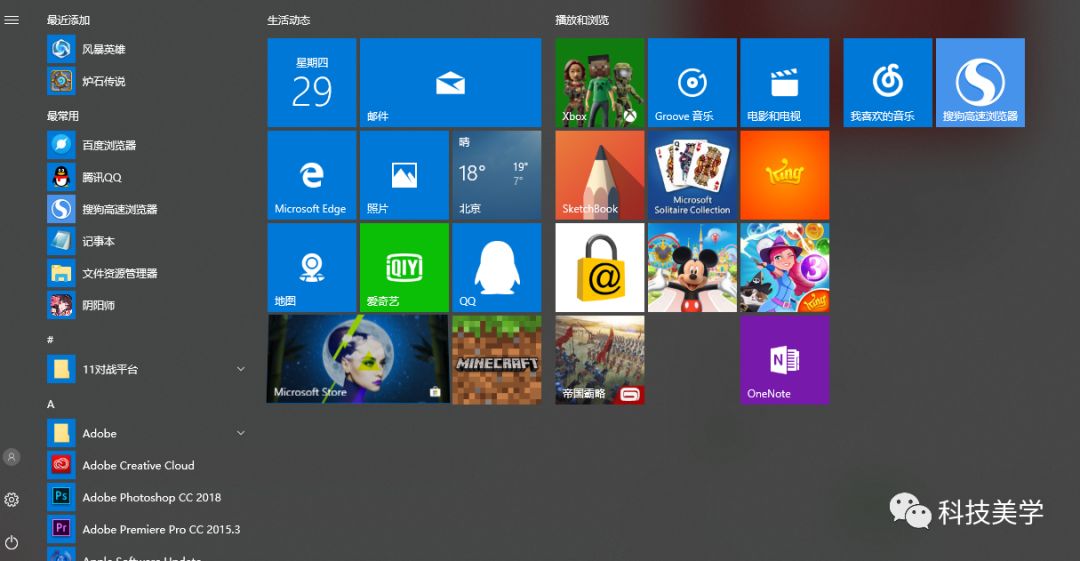Open the 我喜欢的音乐 tile
The image size is (1080, 561).
pos(888,83)
